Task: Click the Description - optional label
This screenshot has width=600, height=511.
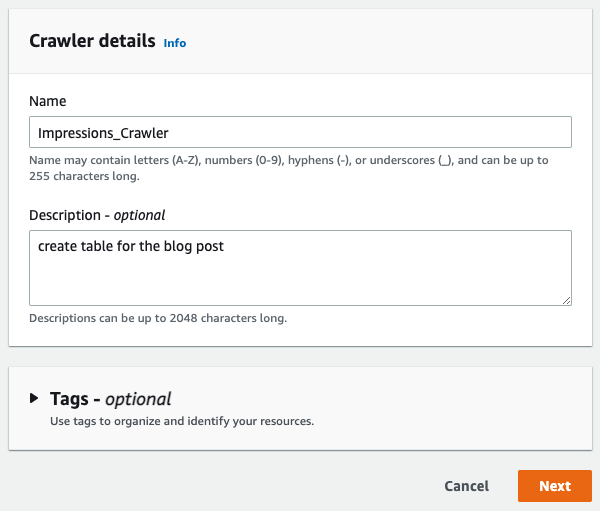Action: (97, 215)
